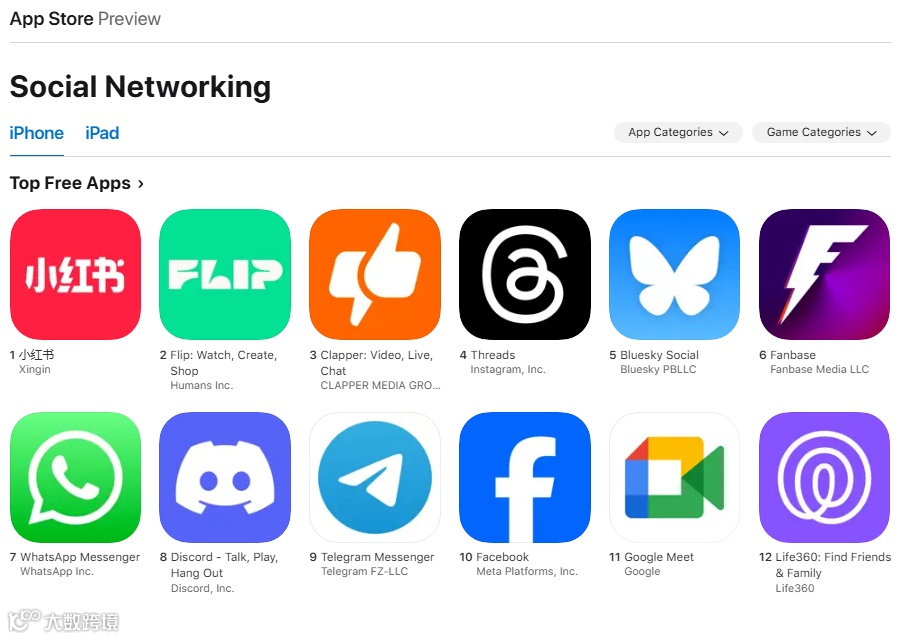Select the Bluesky butterfly icon
This screenshot has width=911, height=639.
coord(675,274)
